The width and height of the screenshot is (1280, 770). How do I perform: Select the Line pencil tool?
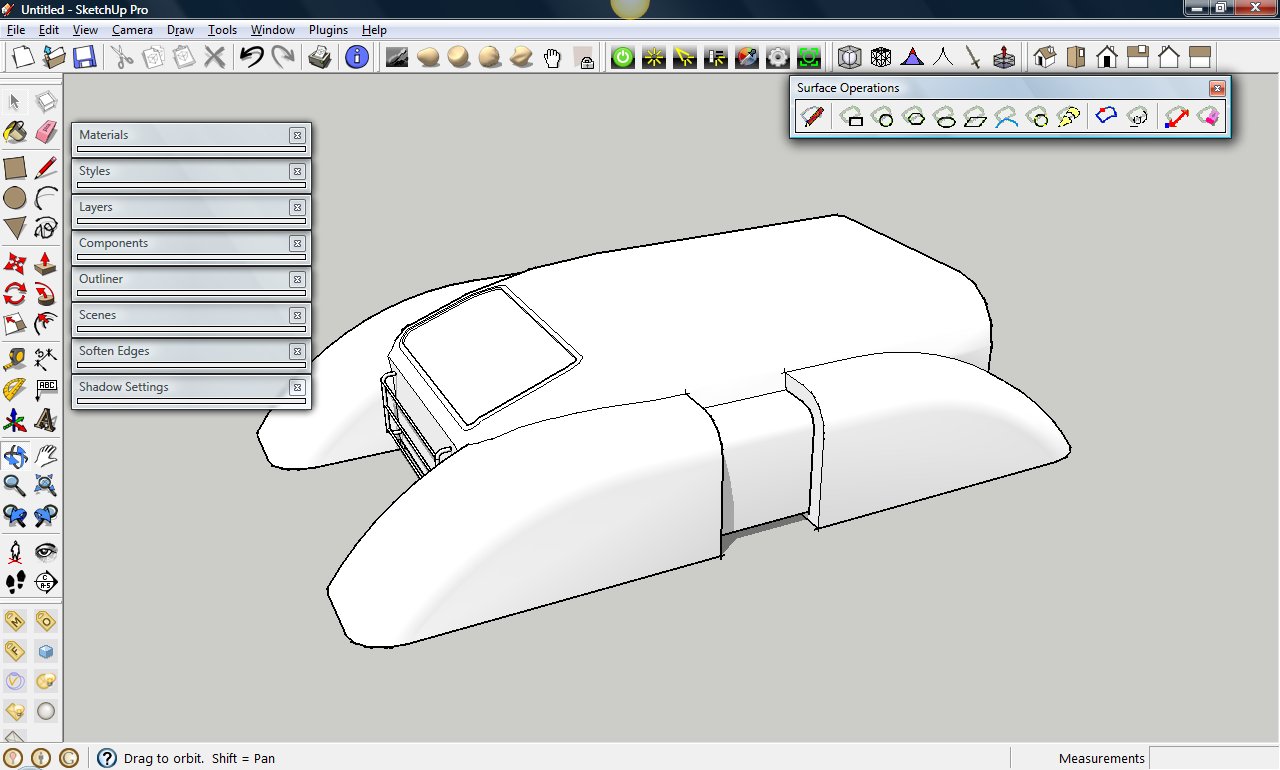(46, 167)
